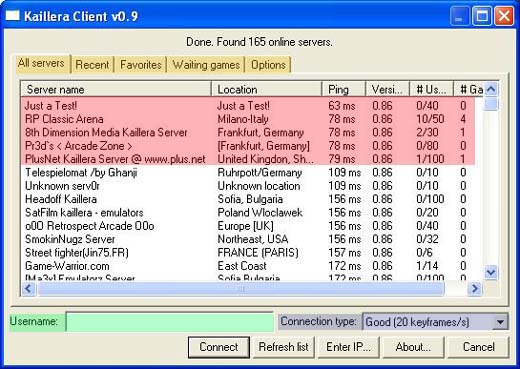The width and height of the screenshot is (520, 369).
Task: Click the '1/100' users value
Action: click(x=430, y=159)
